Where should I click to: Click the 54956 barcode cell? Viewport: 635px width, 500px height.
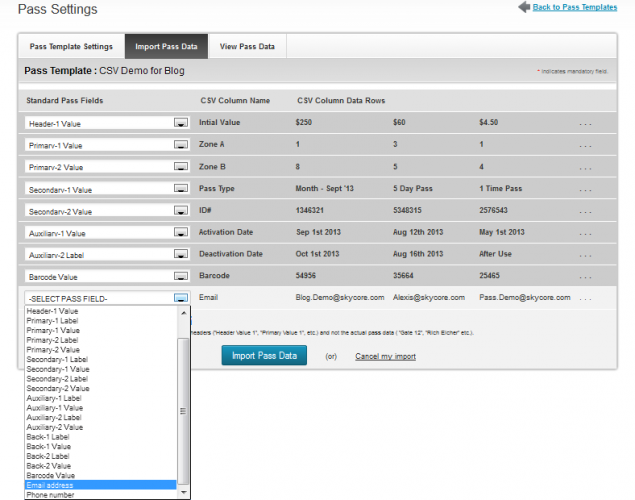[306, 276]
